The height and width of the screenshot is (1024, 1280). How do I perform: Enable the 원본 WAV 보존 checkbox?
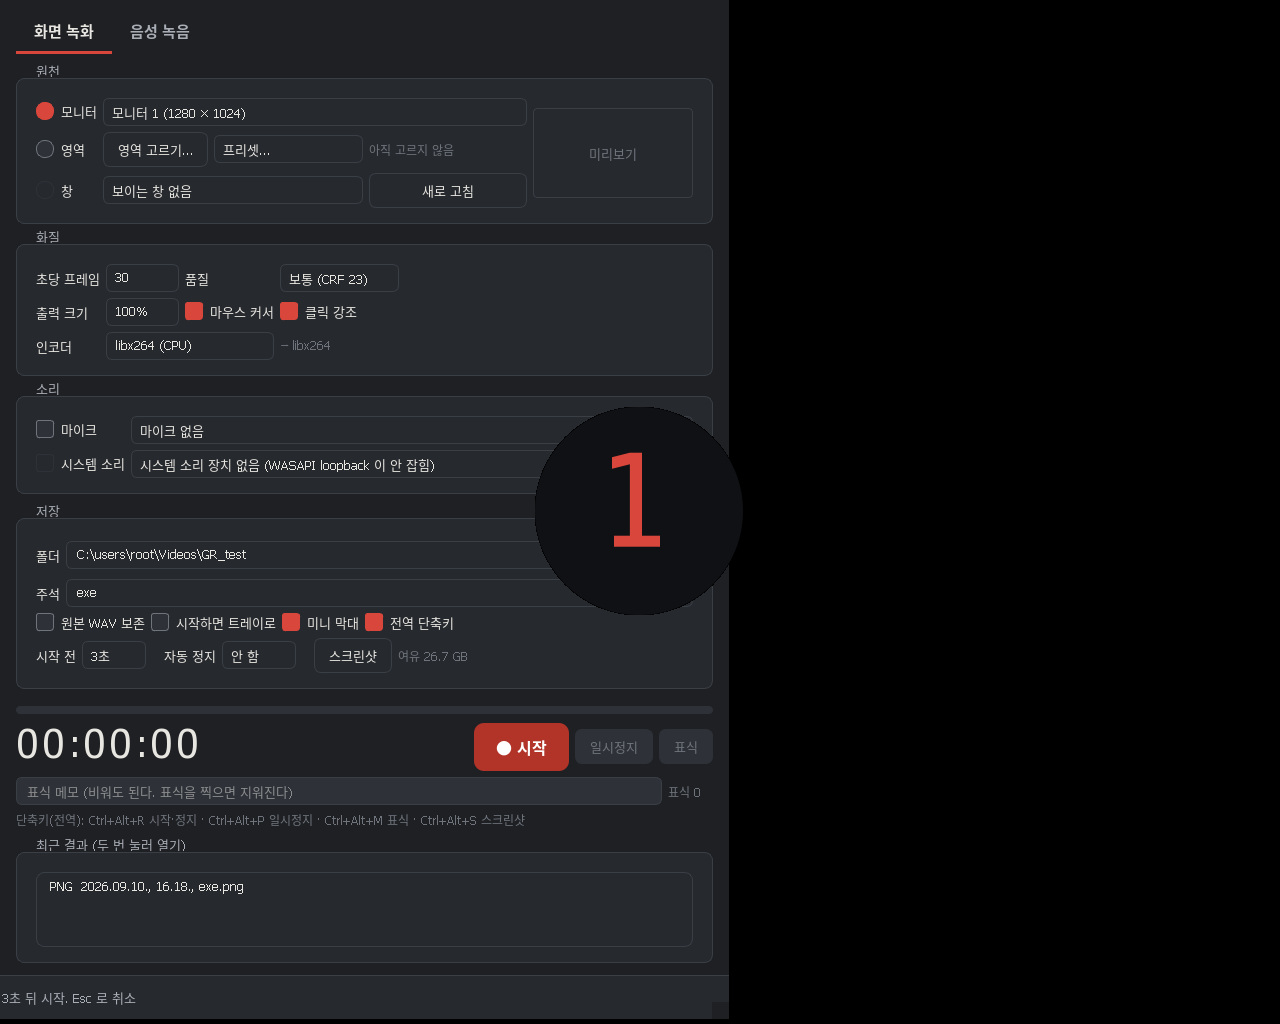[45, 622]
